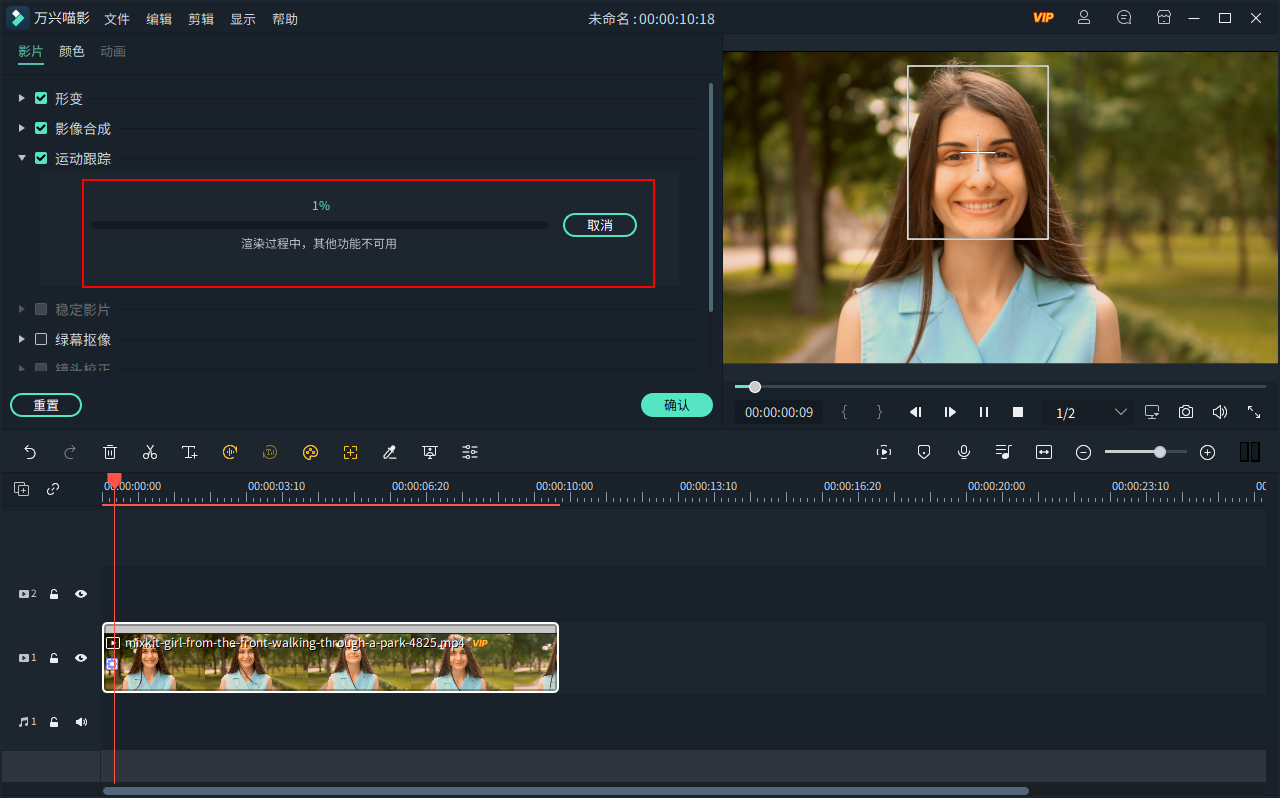Click the timeline zoom slider handle
The image size is (1280, 798).
point(1160,452)
